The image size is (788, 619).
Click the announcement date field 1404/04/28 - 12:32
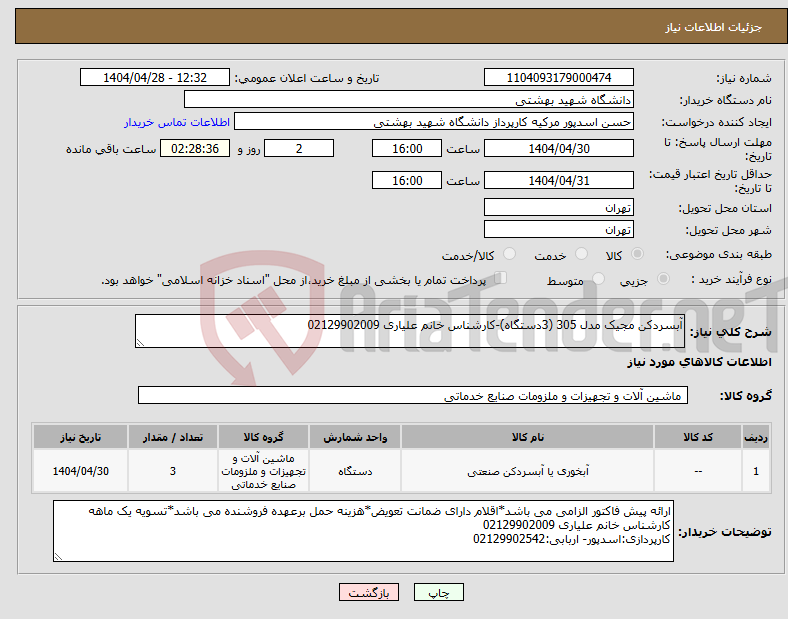click(x=155, y=77)
